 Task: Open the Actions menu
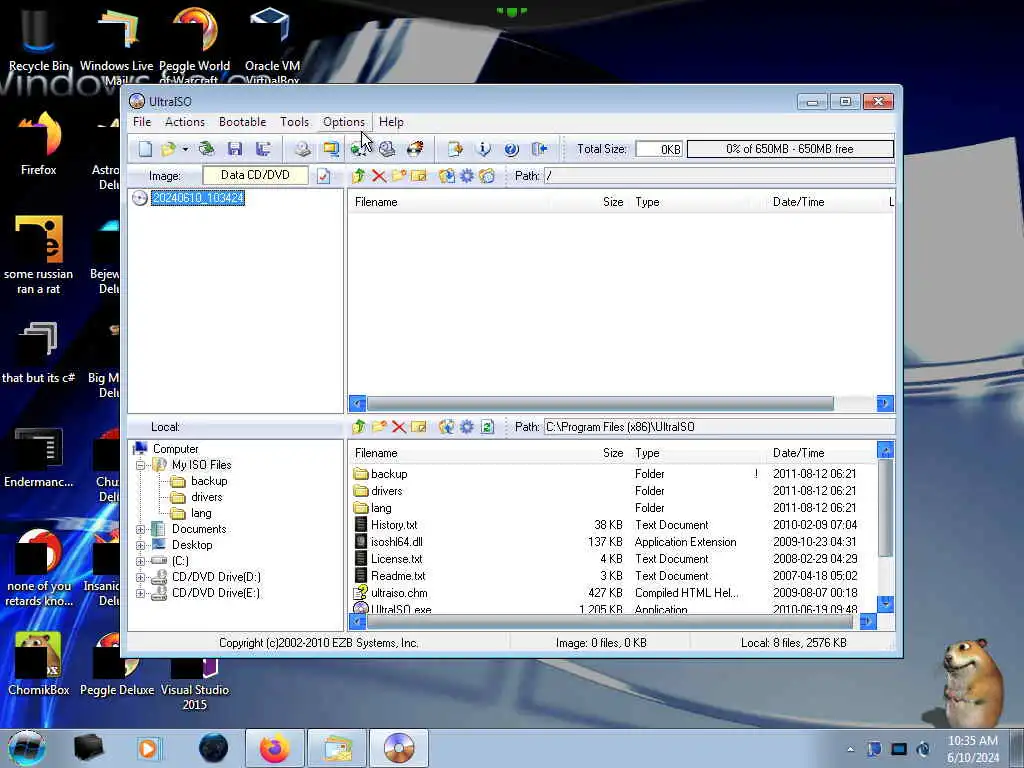pos(185,122)
